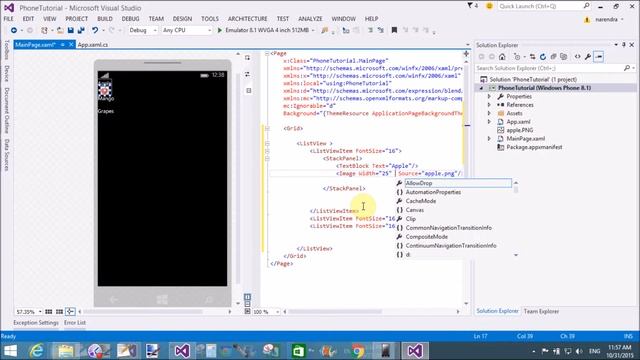Open Debug configuration dropdown
The height and width of the screenshot is (360, 640).
coord(142,30)
